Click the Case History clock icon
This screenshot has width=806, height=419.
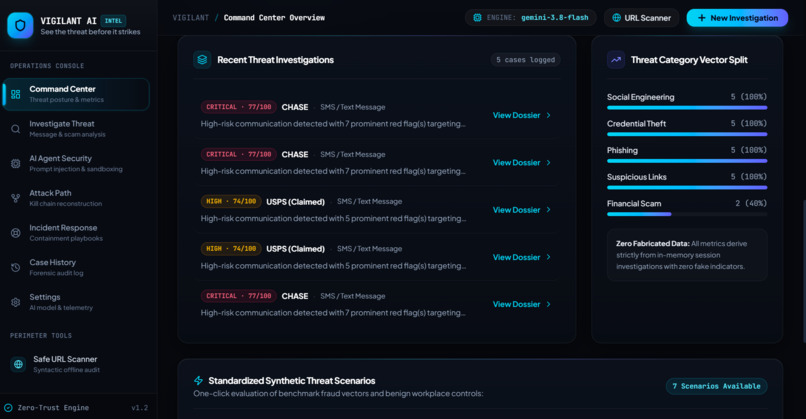(x=15, y=267)
